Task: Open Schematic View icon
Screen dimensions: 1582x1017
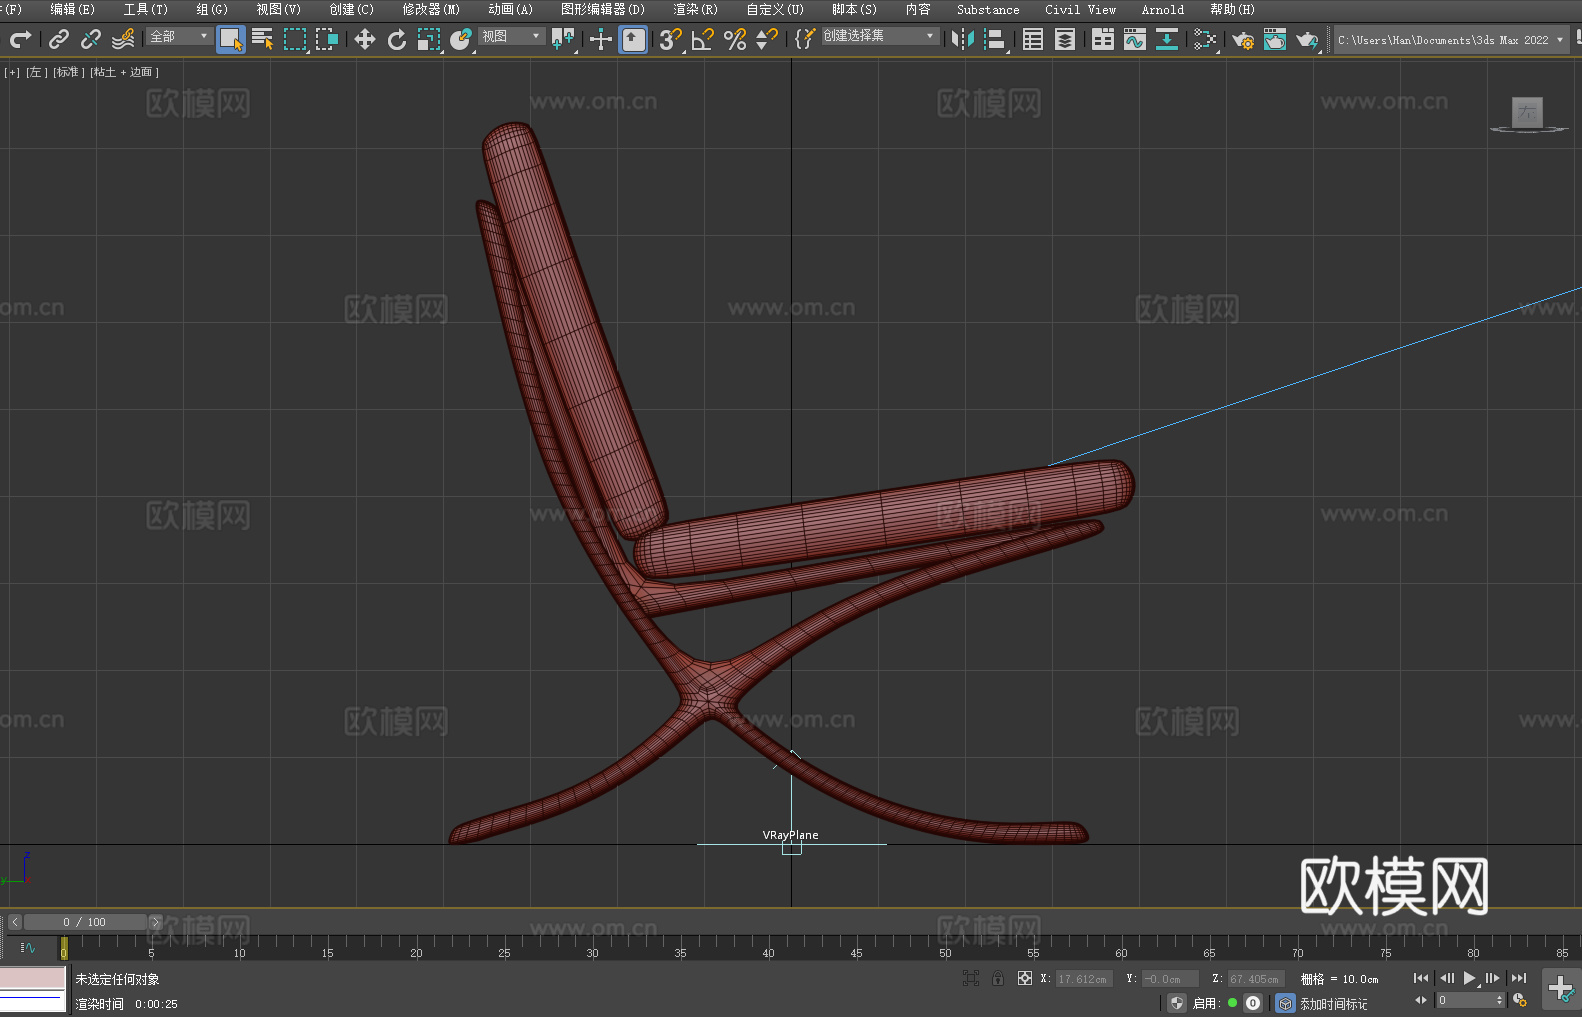Action: click(1205, 39)
